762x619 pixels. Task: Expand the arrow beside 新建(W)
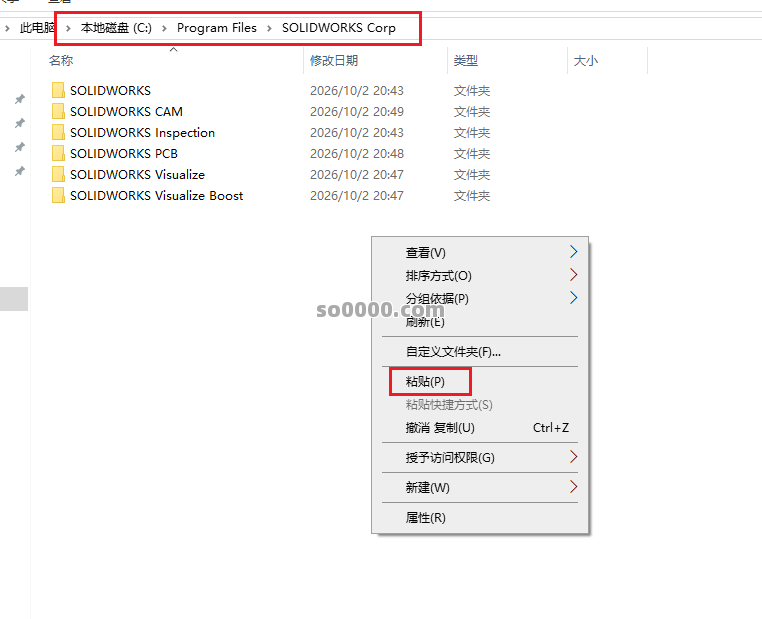(x=573, y=487)
